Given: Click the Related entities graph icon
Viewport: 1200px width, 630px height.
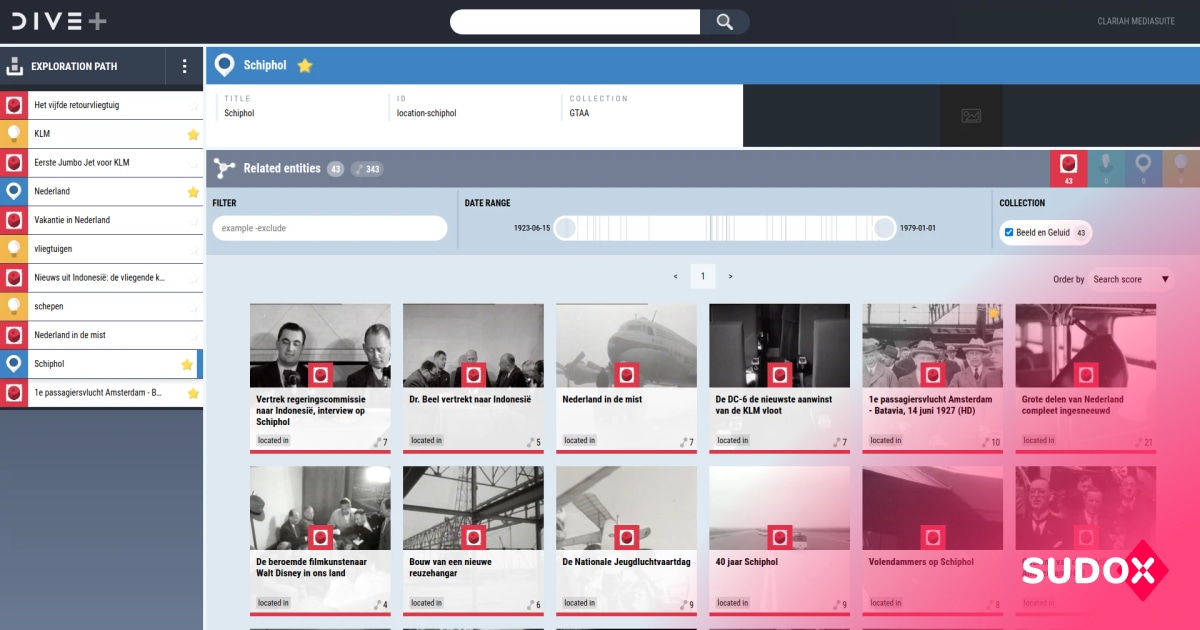Looking at the screenshot, I should tap(224, 169).
